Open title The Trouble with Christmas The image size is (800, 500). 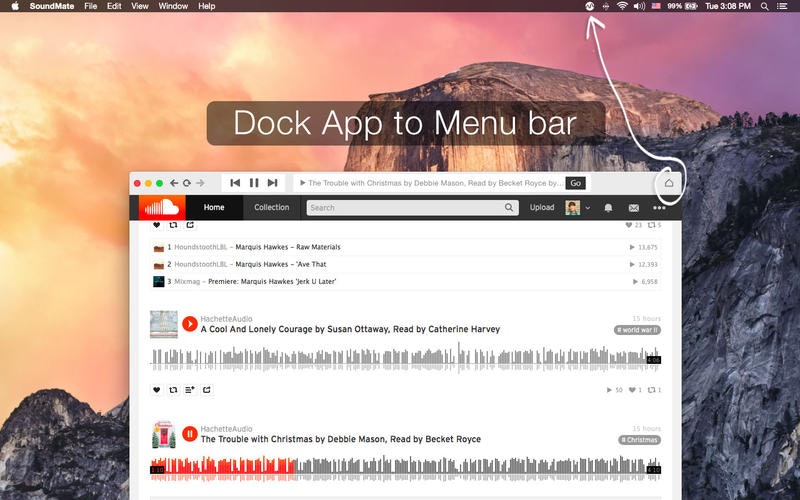point(341,439)
